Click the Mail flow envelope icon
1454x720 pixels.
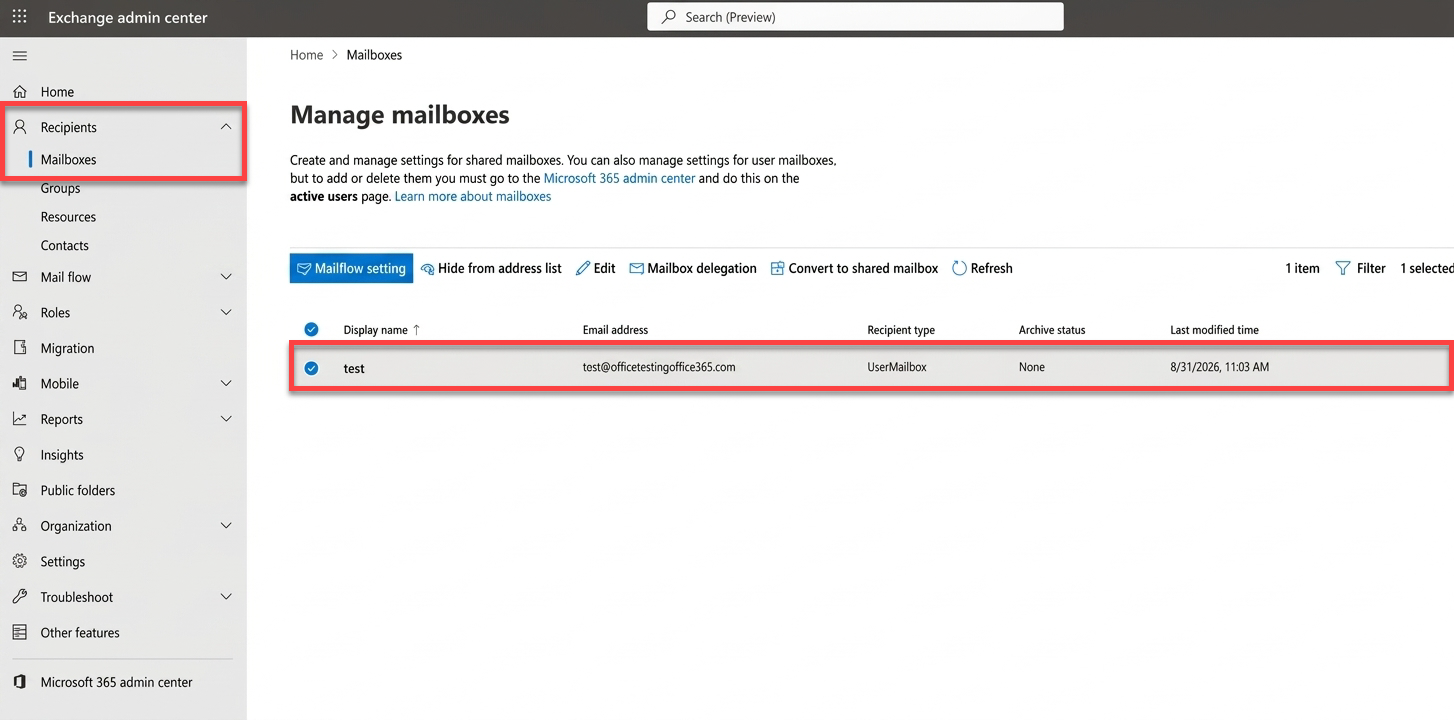(x=19, y=277)
